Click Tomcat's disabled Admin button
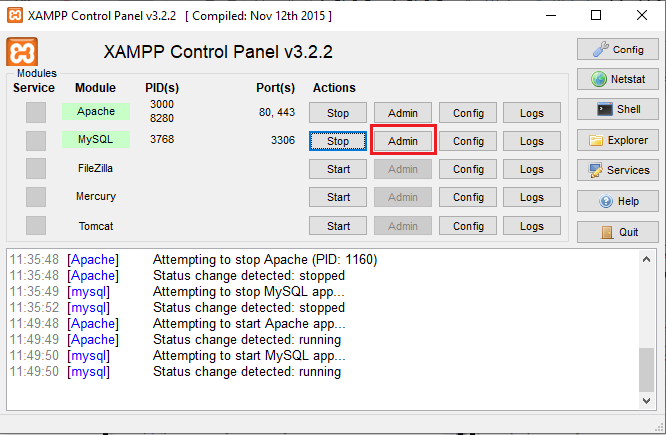This screenshot has width=666, height=435. [x=403, y=226]
